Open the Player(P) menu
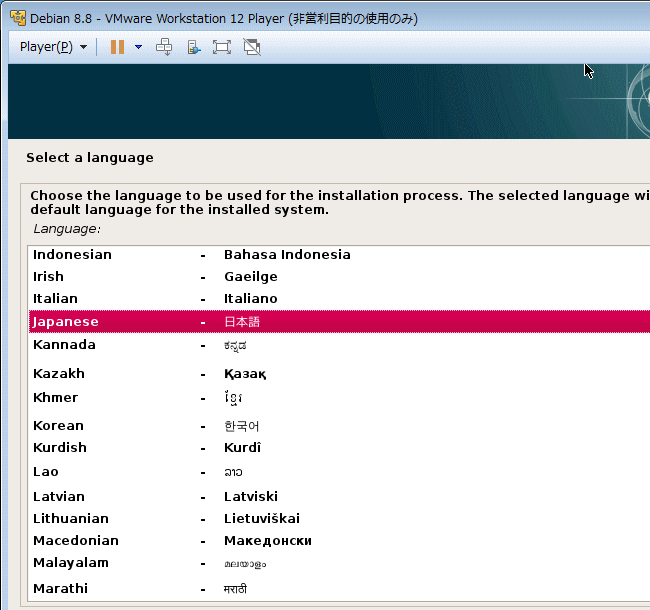 pyautogui.click(x=53, y=47)
